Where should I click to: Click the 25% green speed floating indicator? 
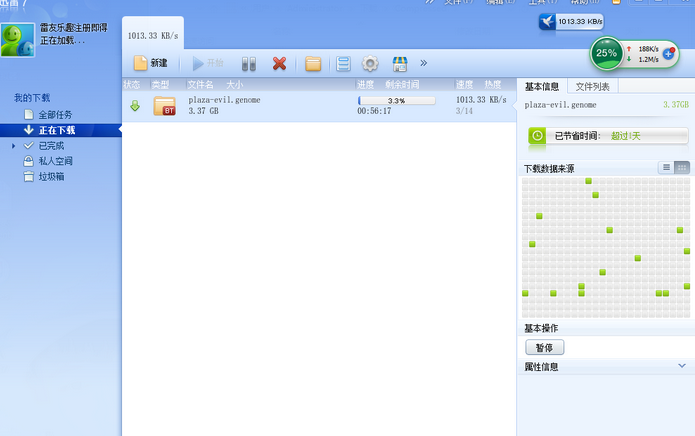606,53
